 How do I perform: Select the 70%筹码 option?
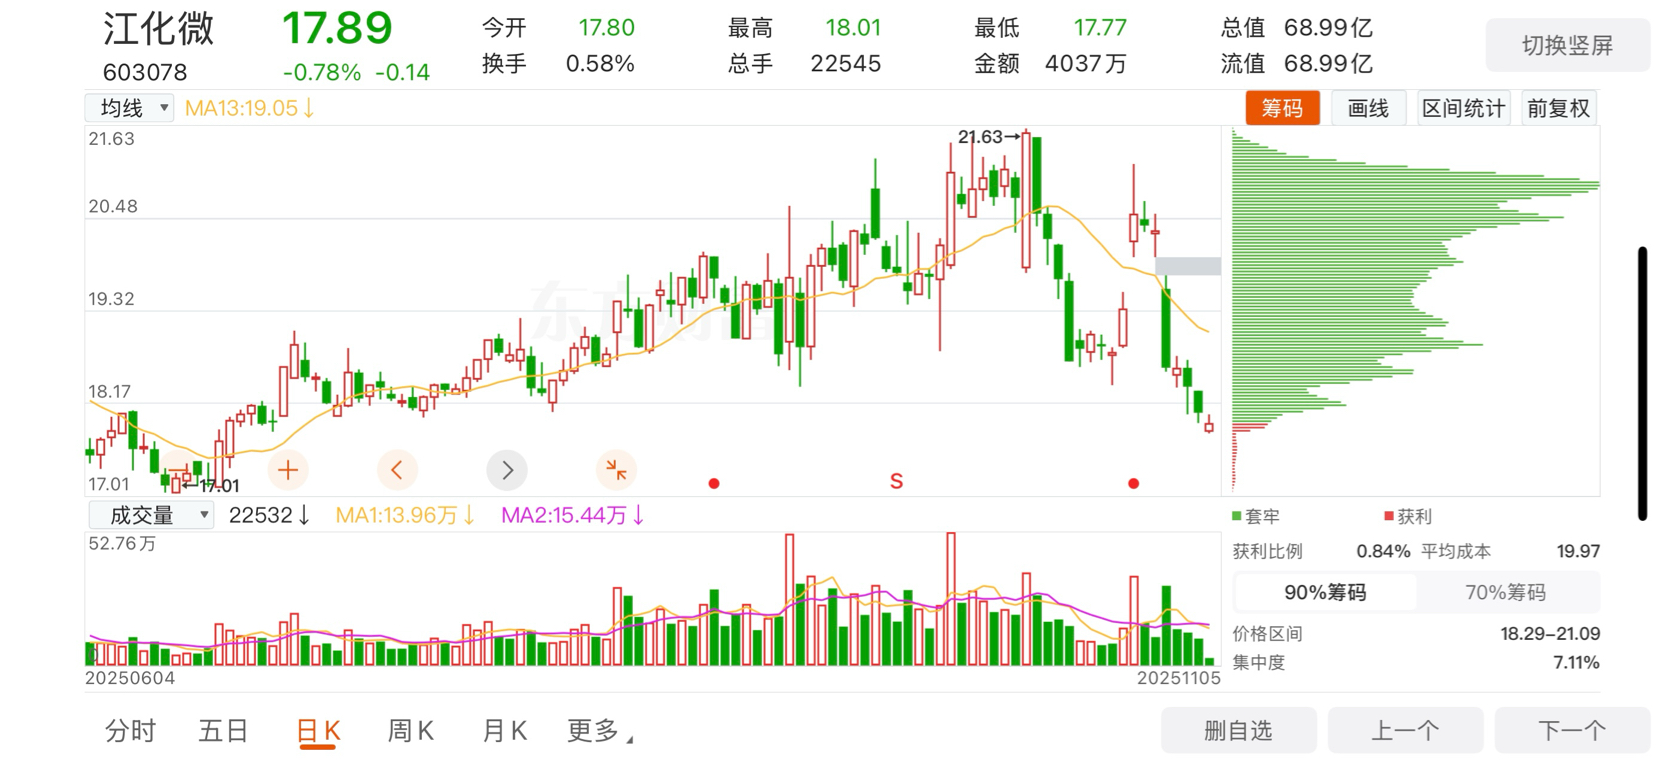pos(1506,592)
